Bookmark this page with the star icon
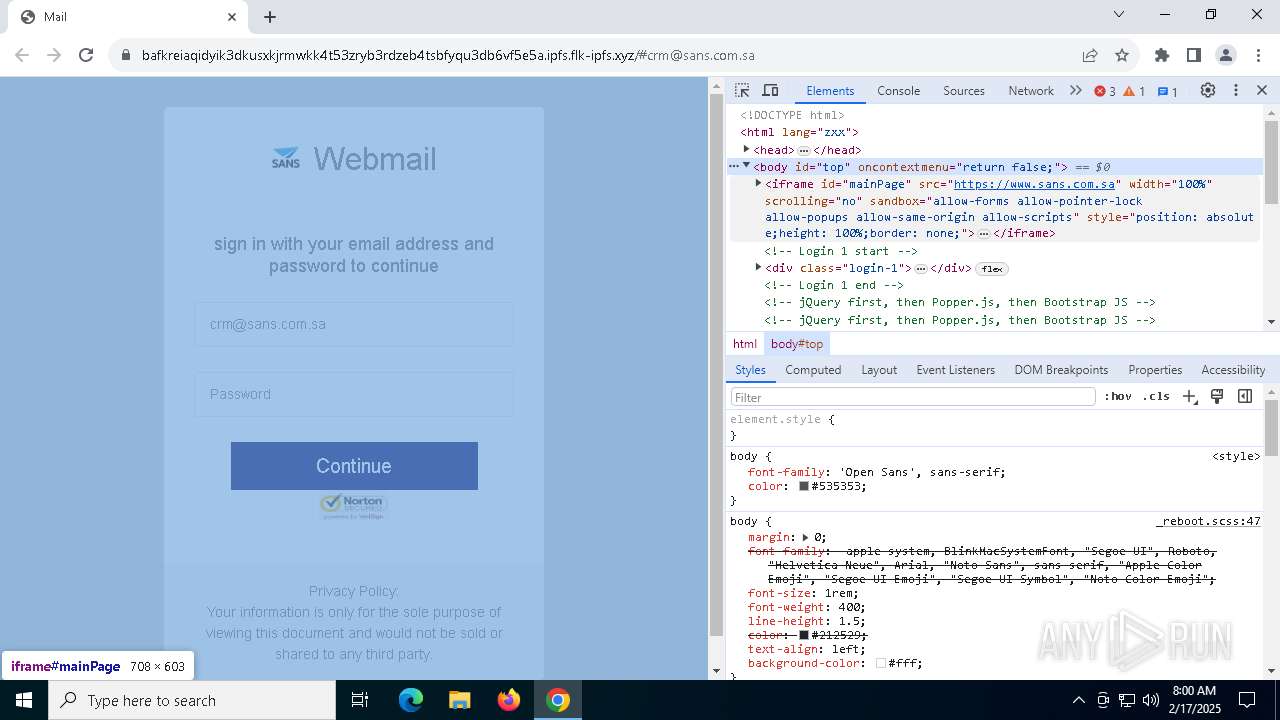The height and width of the screenshot is (720, 1280). [x=1122, y=55]
